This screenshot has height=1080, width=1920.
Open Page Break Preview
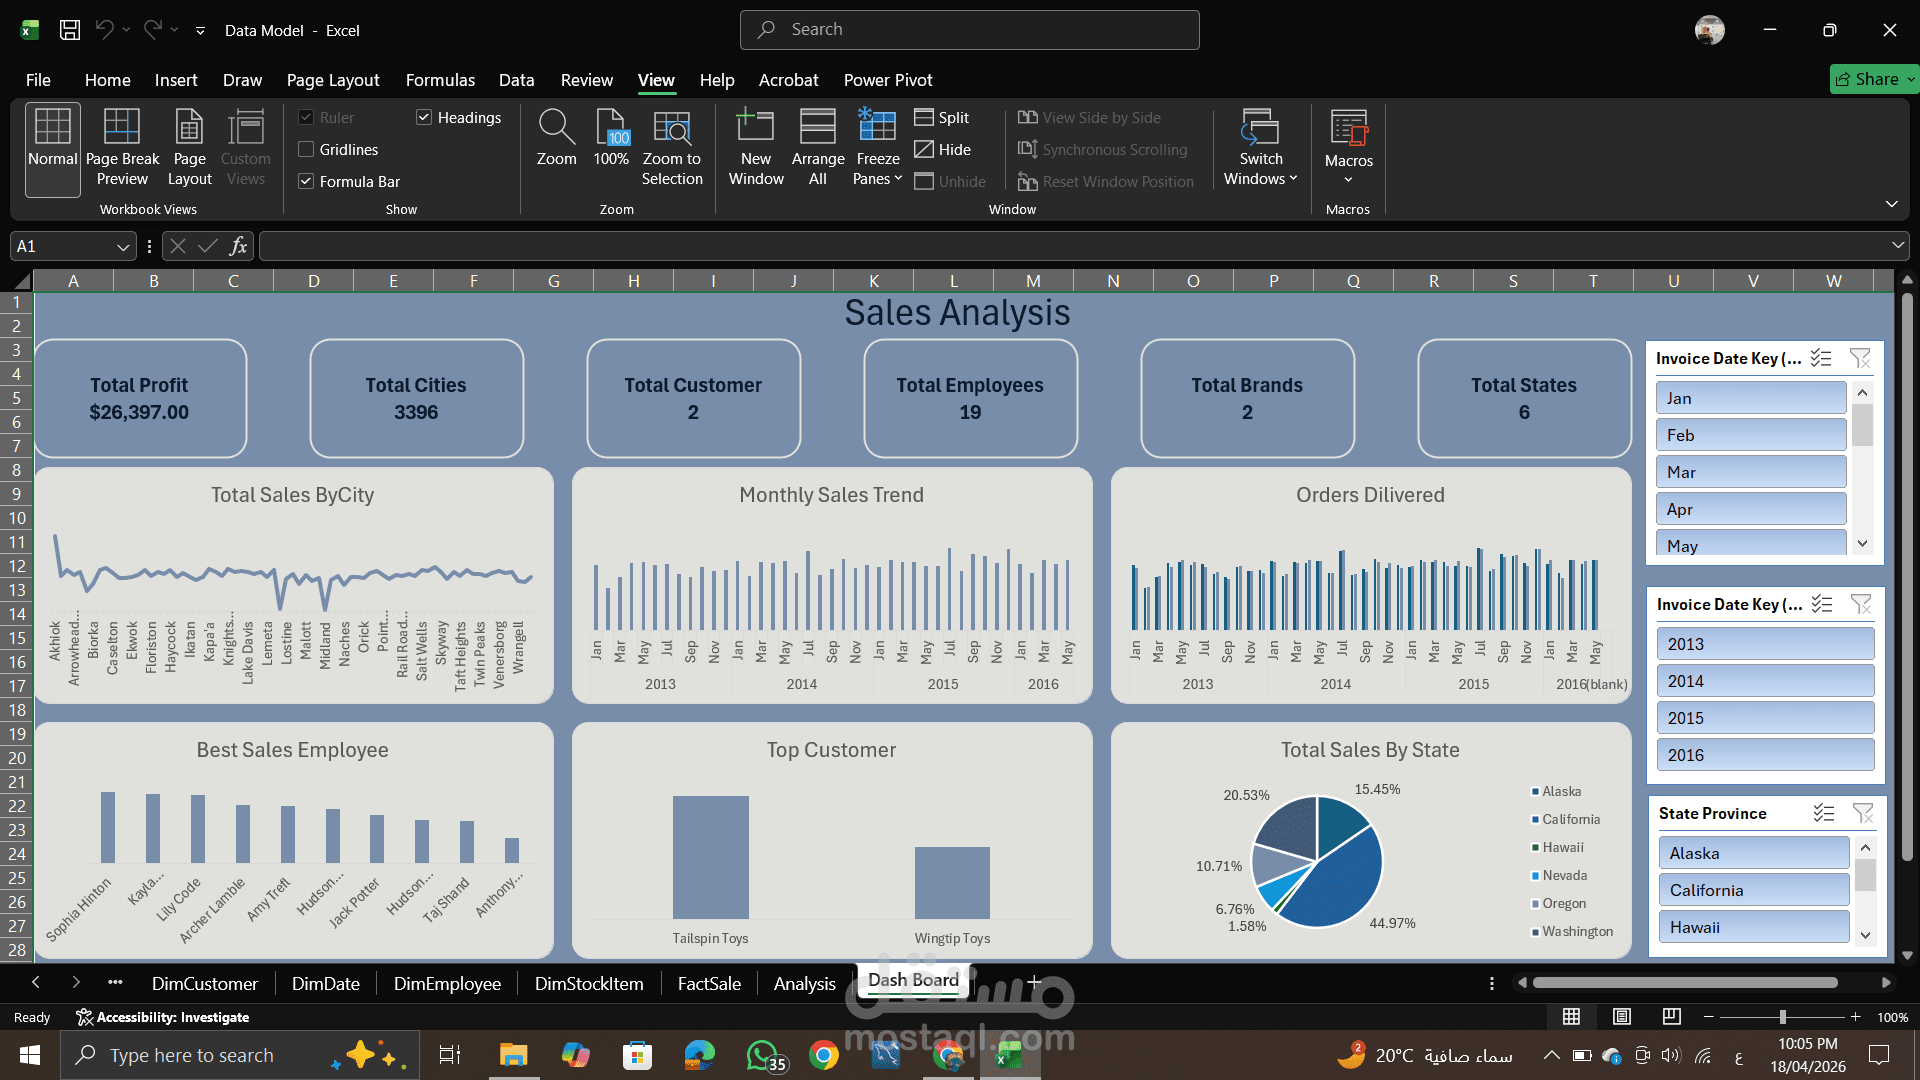point(122,149)
